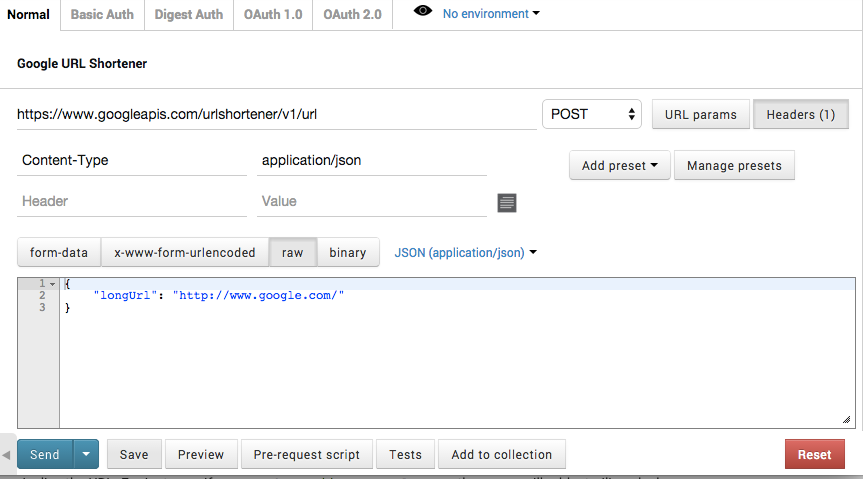
Task: Click the Content-Type header key field
Action: point(132,161)
